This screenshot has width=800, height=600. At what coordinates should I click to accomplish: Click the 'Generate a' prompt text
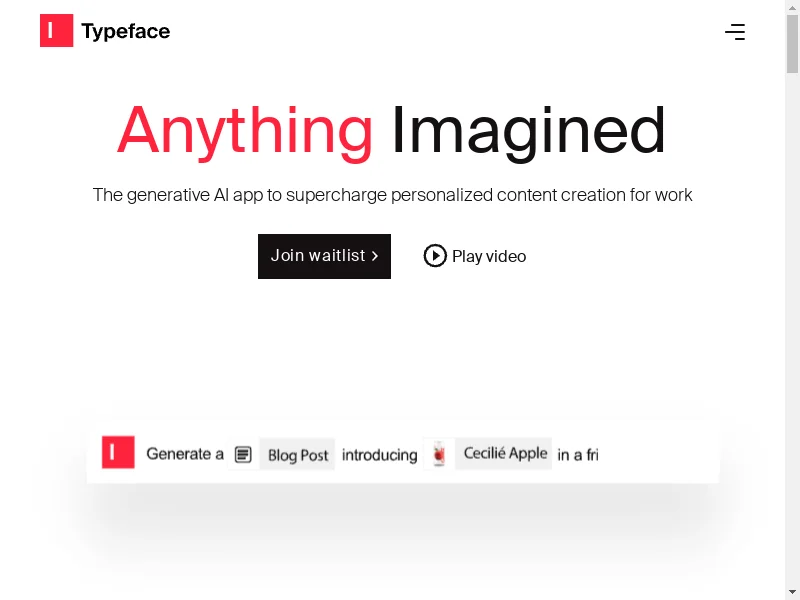pos(185,454)
